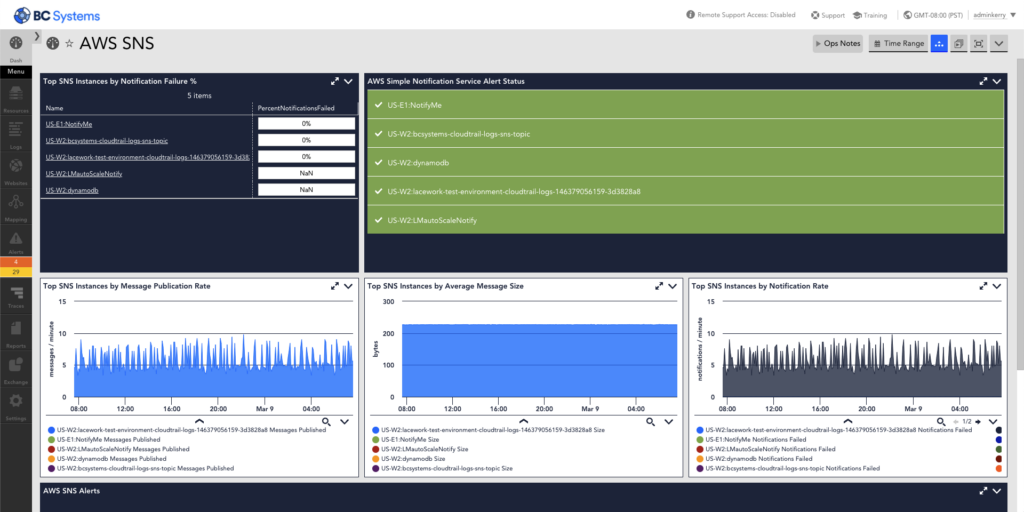The image size is (1024, 512).
Task: Enter fullscreen via the toolbar fullscreen icon
Action: tap(978, 44)
